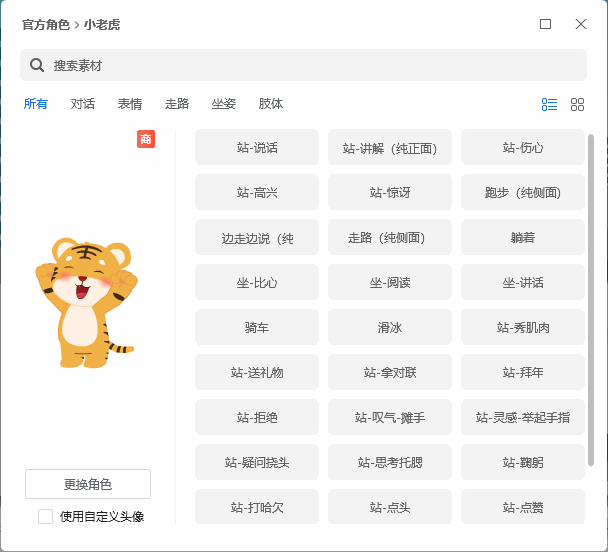Screen dimensions: 608x552
Task: Enable 使用自定义头像 checkbox
Action: [46, 516]
